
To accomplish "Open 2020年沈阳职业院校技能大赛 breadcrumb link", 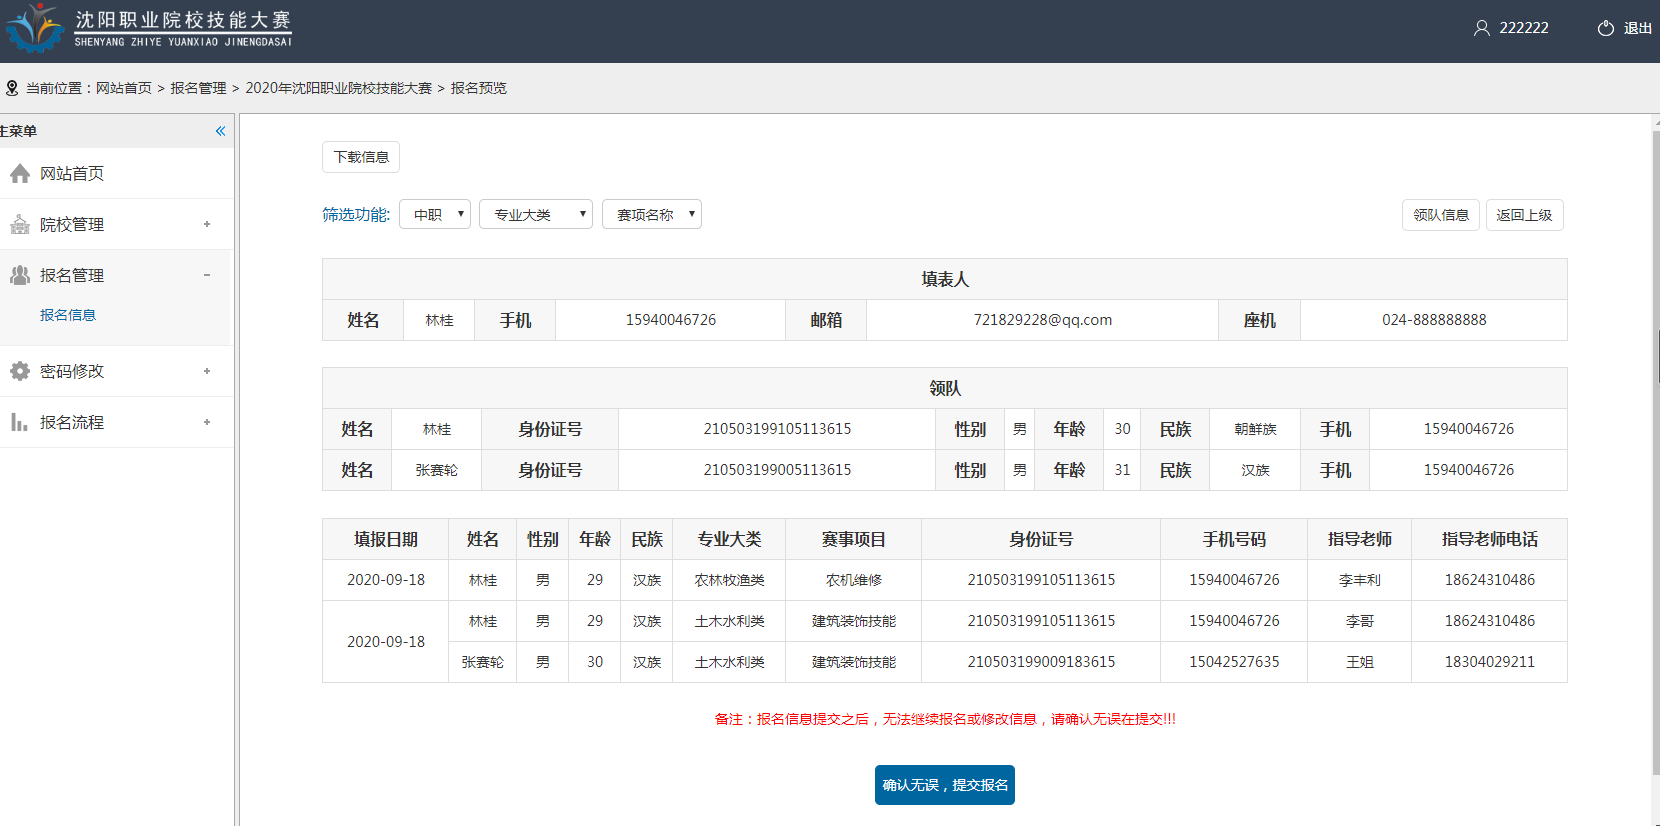I will click(339, 88).
